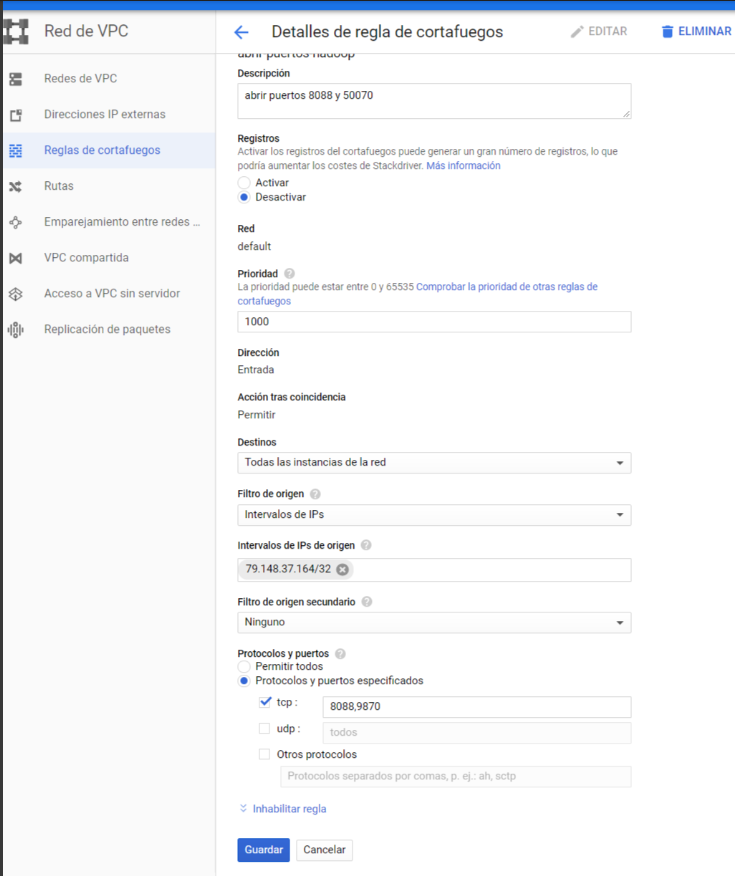735x876 pixels.
Task: Select the Activar registros radio button
Action: (x=244, y=183)
